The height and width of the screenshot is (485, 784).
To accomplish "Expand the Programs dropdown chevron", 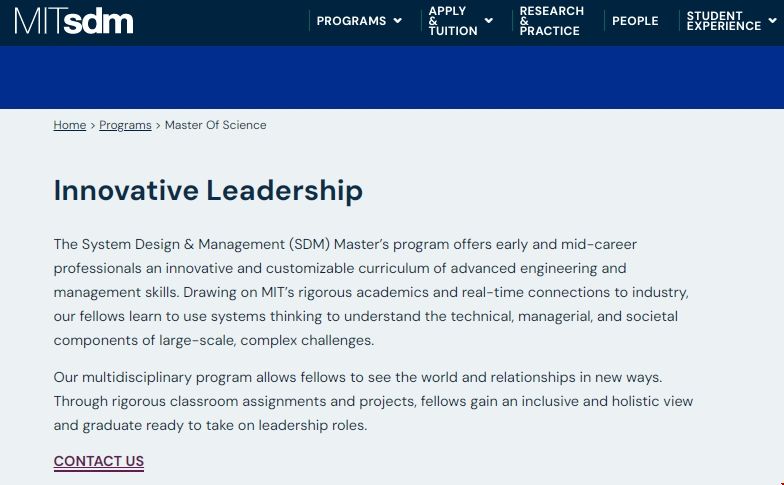I will [x=398, y=21].
